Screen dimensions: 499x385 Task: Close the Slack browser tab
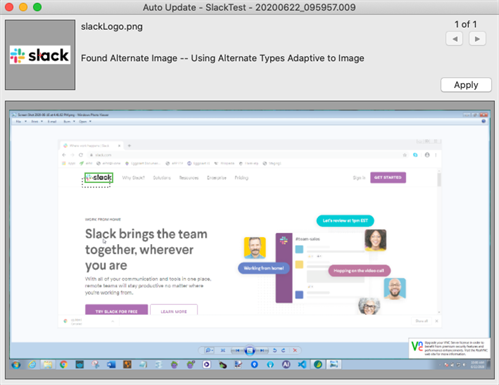(x=119, y=146)
